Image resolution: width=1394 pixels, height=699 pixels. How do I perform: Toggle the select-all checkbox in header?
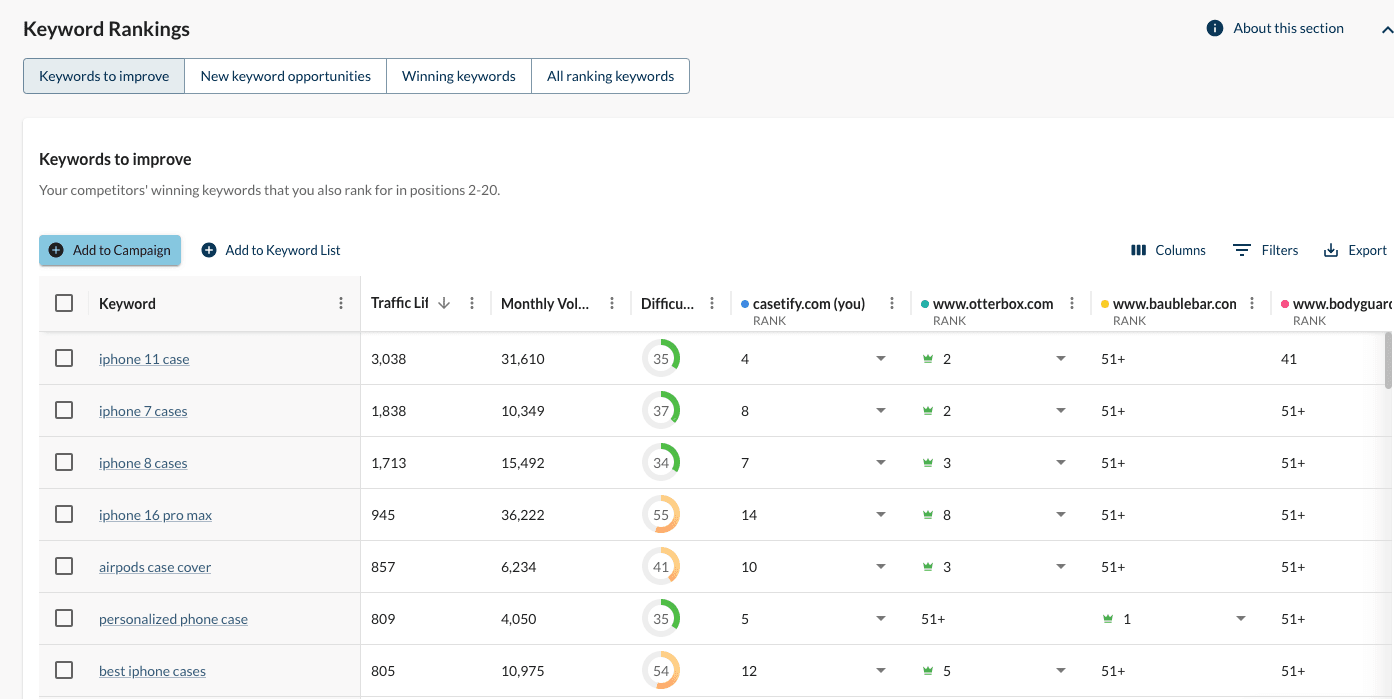point(64,303)
